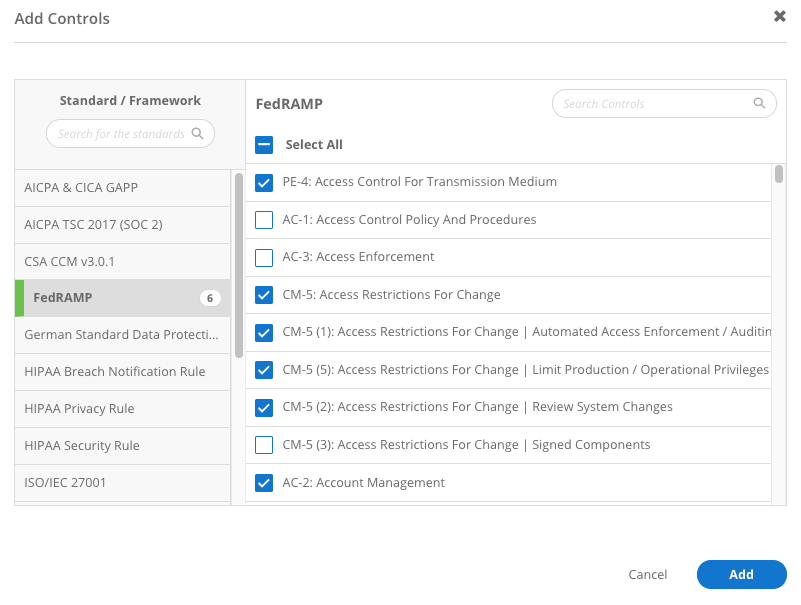Click the standards list scrollbar
801x605 pixels.
pos(238,265)
